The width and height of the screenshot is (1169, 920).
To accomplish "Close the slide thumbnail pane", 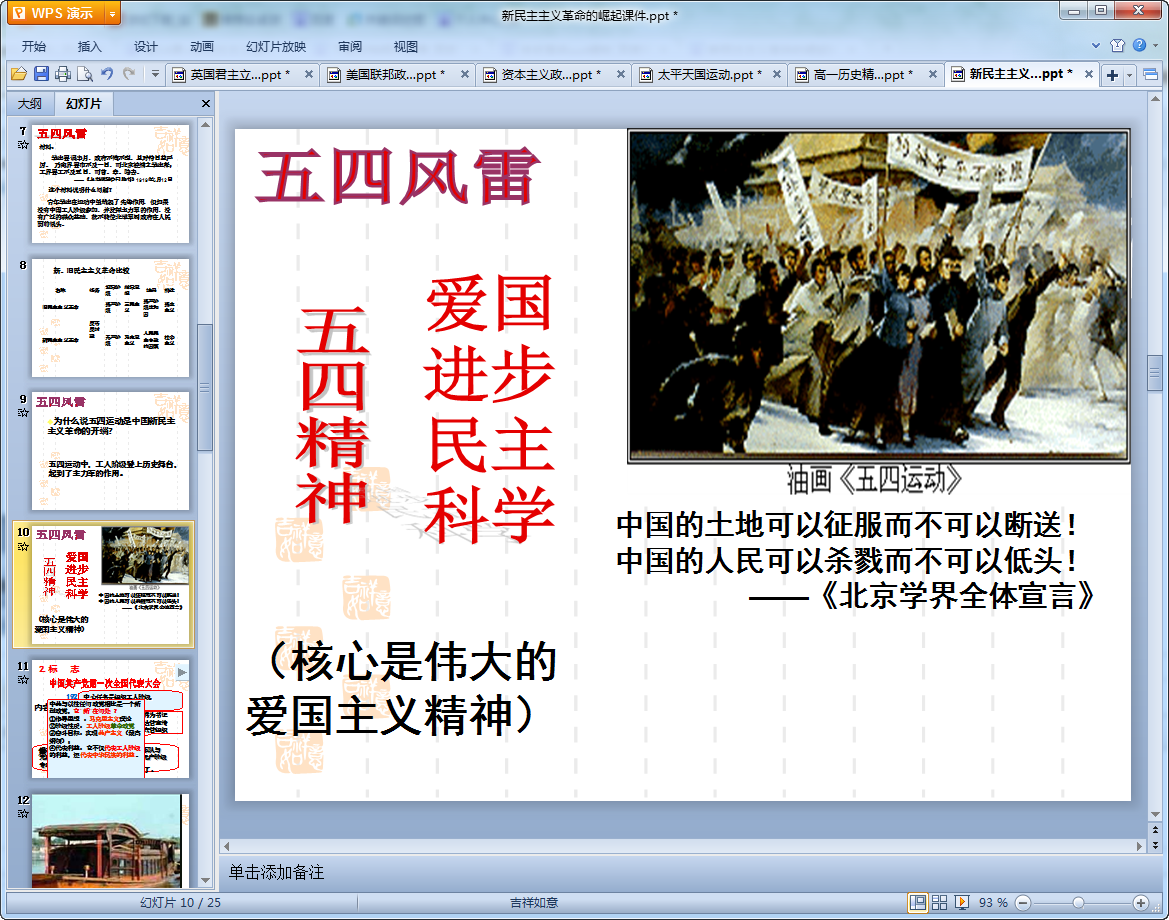I will [x=206, y=104].
